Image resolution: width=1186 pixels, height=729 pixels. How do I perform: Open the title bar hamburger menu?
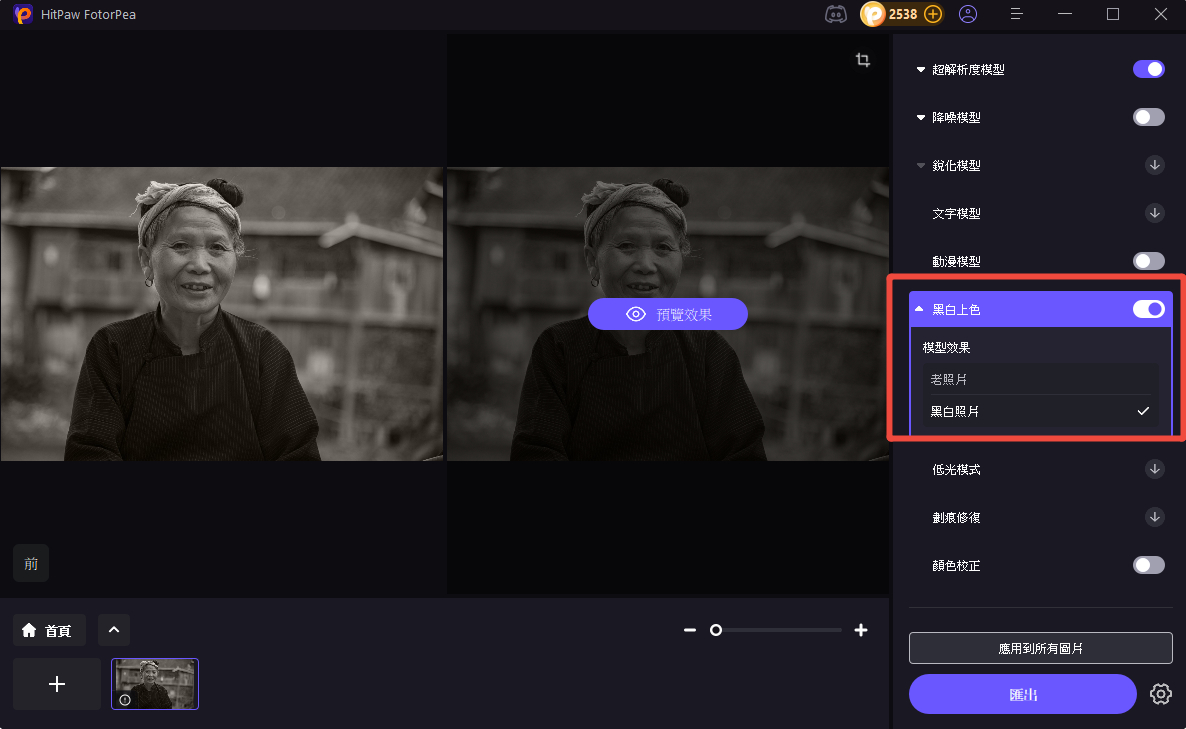(1017, 14)
